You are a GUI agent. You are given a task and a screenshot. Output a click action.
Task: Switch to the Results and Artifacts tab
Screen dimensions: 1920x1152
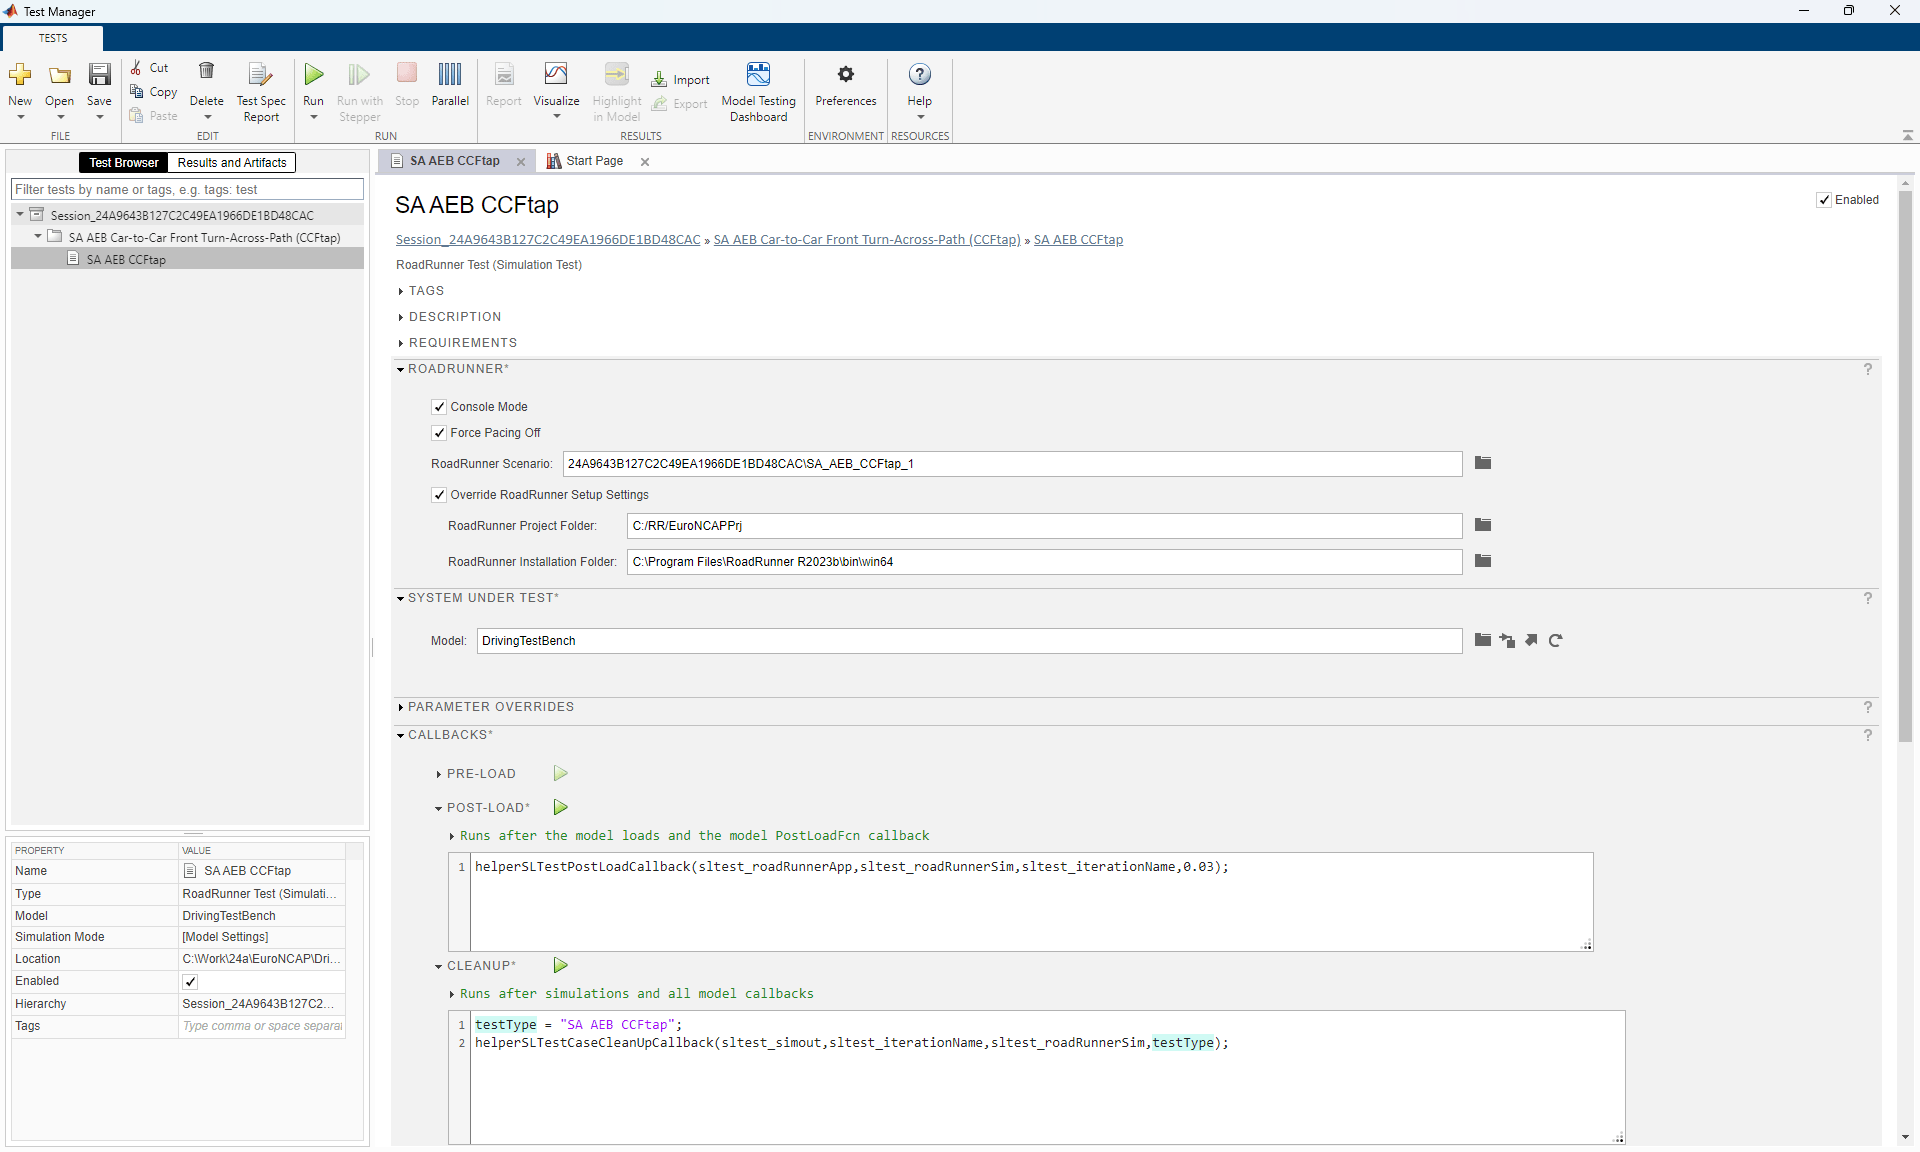232,163
